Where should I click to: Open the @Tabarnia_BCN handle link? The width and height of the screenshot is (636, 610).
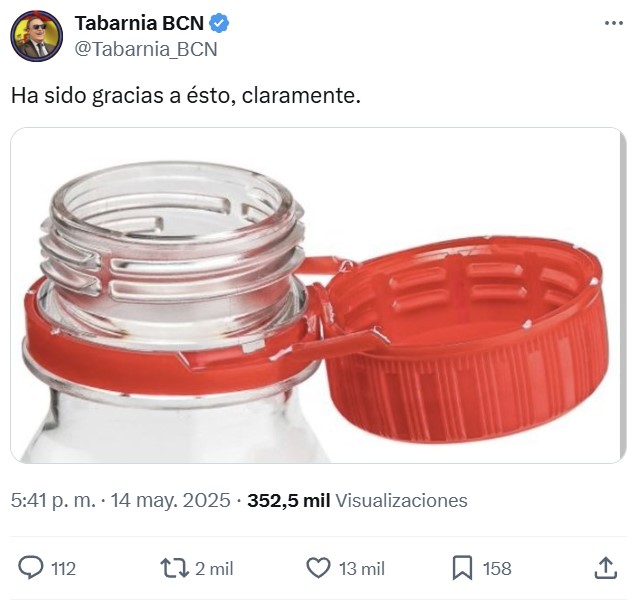146,49
